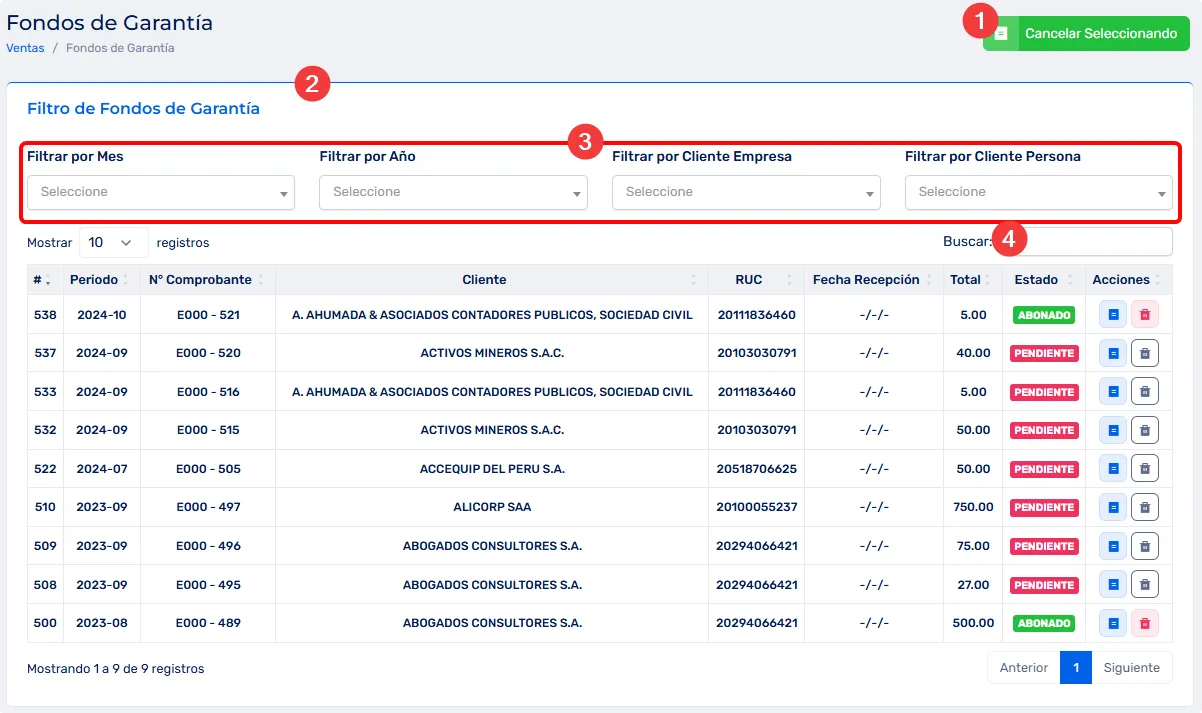
Task: Go to the Ventas breadcrumb link
Action: pyautogui.click(x=25, y=48)
